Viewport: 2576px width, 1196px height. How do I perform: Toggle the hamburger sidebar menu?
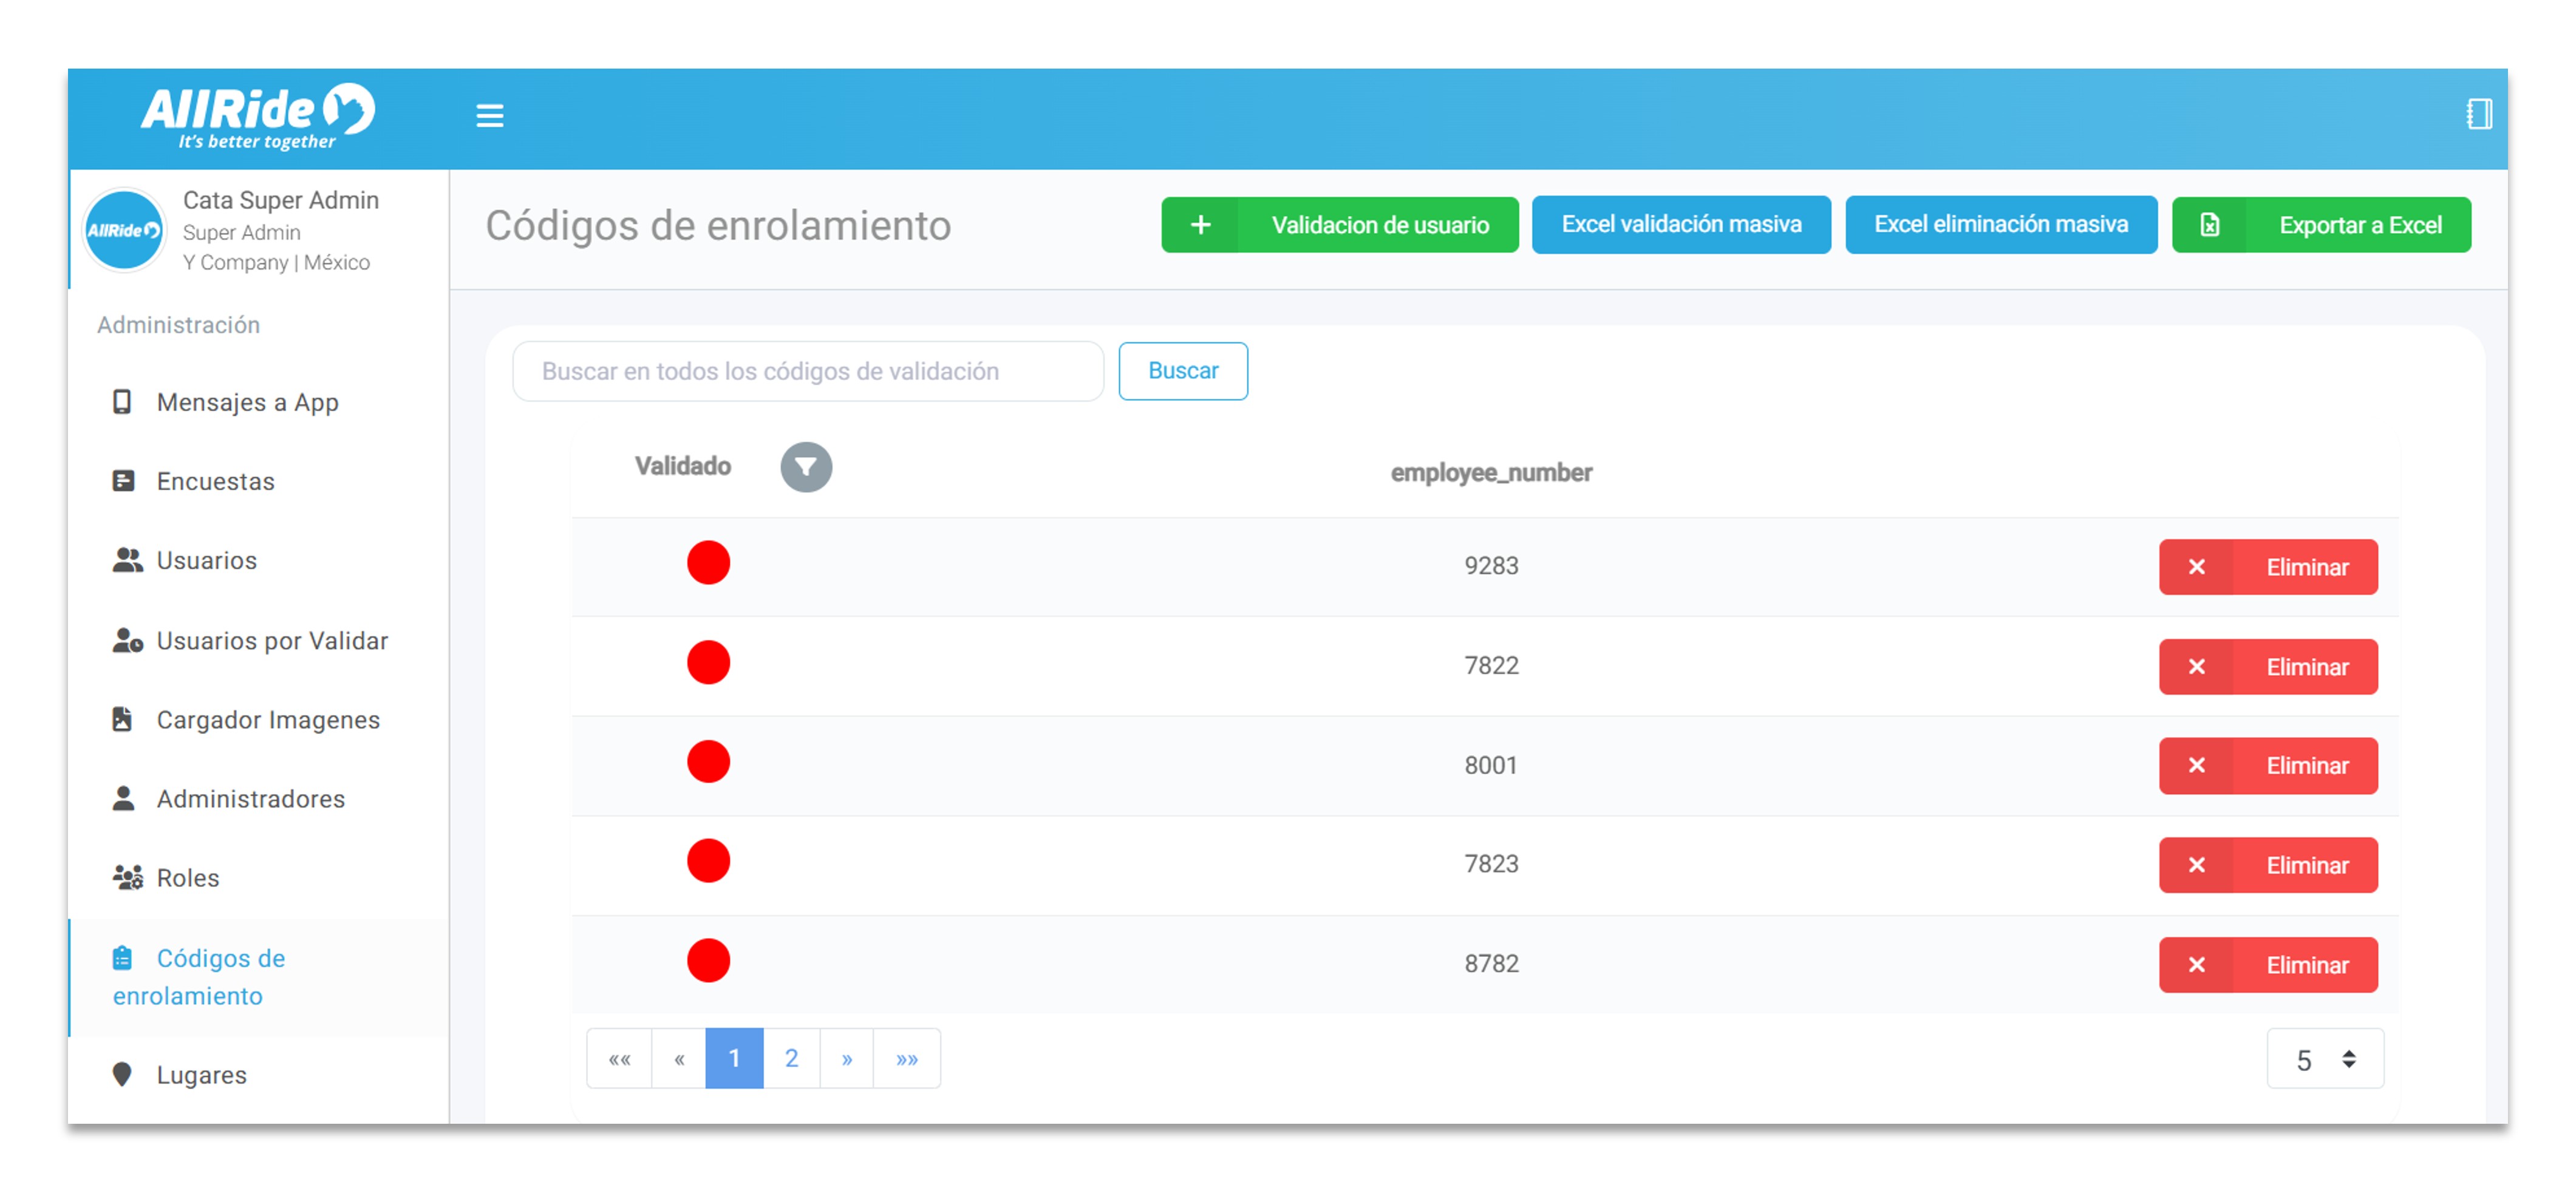point(489,116)
